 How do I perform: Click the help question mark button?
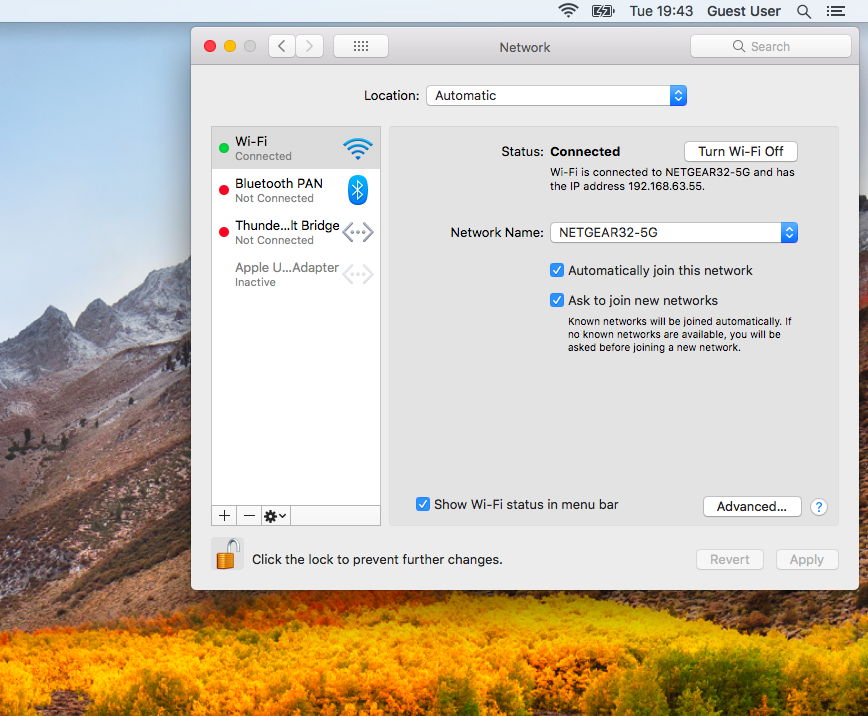(819, 507)
